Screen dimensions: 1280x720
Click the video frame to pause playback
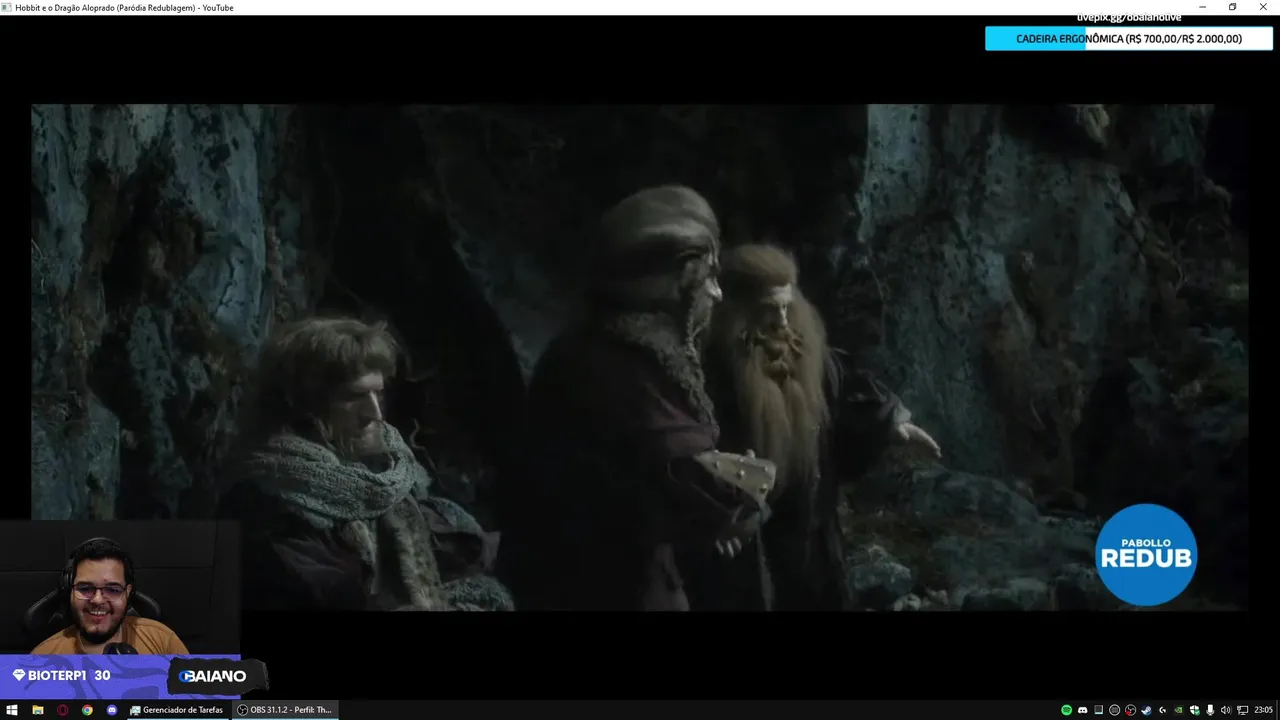[640, 357]
